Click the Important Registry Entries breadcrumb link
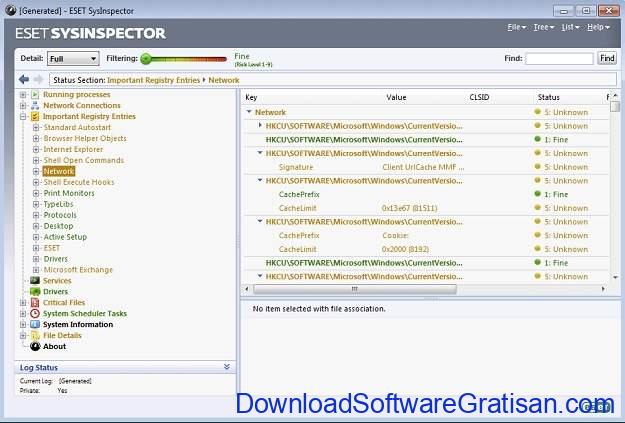The image size is (625, 423). coord(153,80)
